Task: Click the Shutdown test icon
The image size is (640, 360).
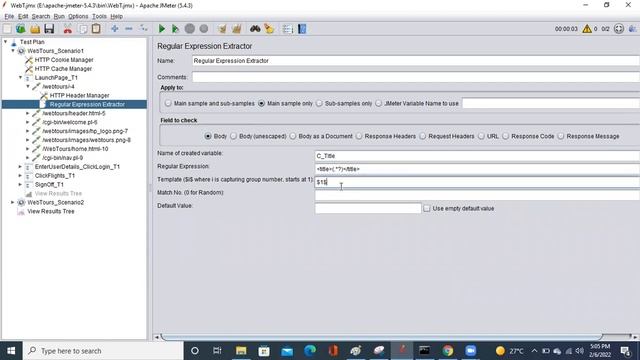Action: tap(204, 29)
